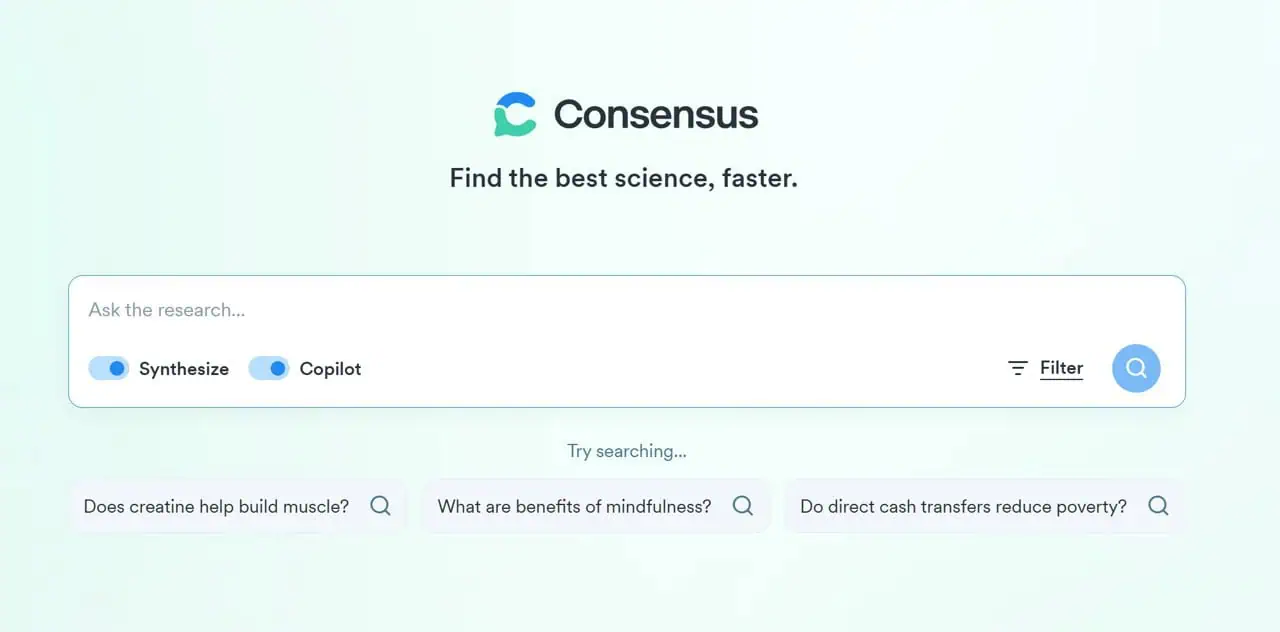Click magnifier icon beside cash transfers question
This screenshot has width=1280, height=632.
[1158, 506]
